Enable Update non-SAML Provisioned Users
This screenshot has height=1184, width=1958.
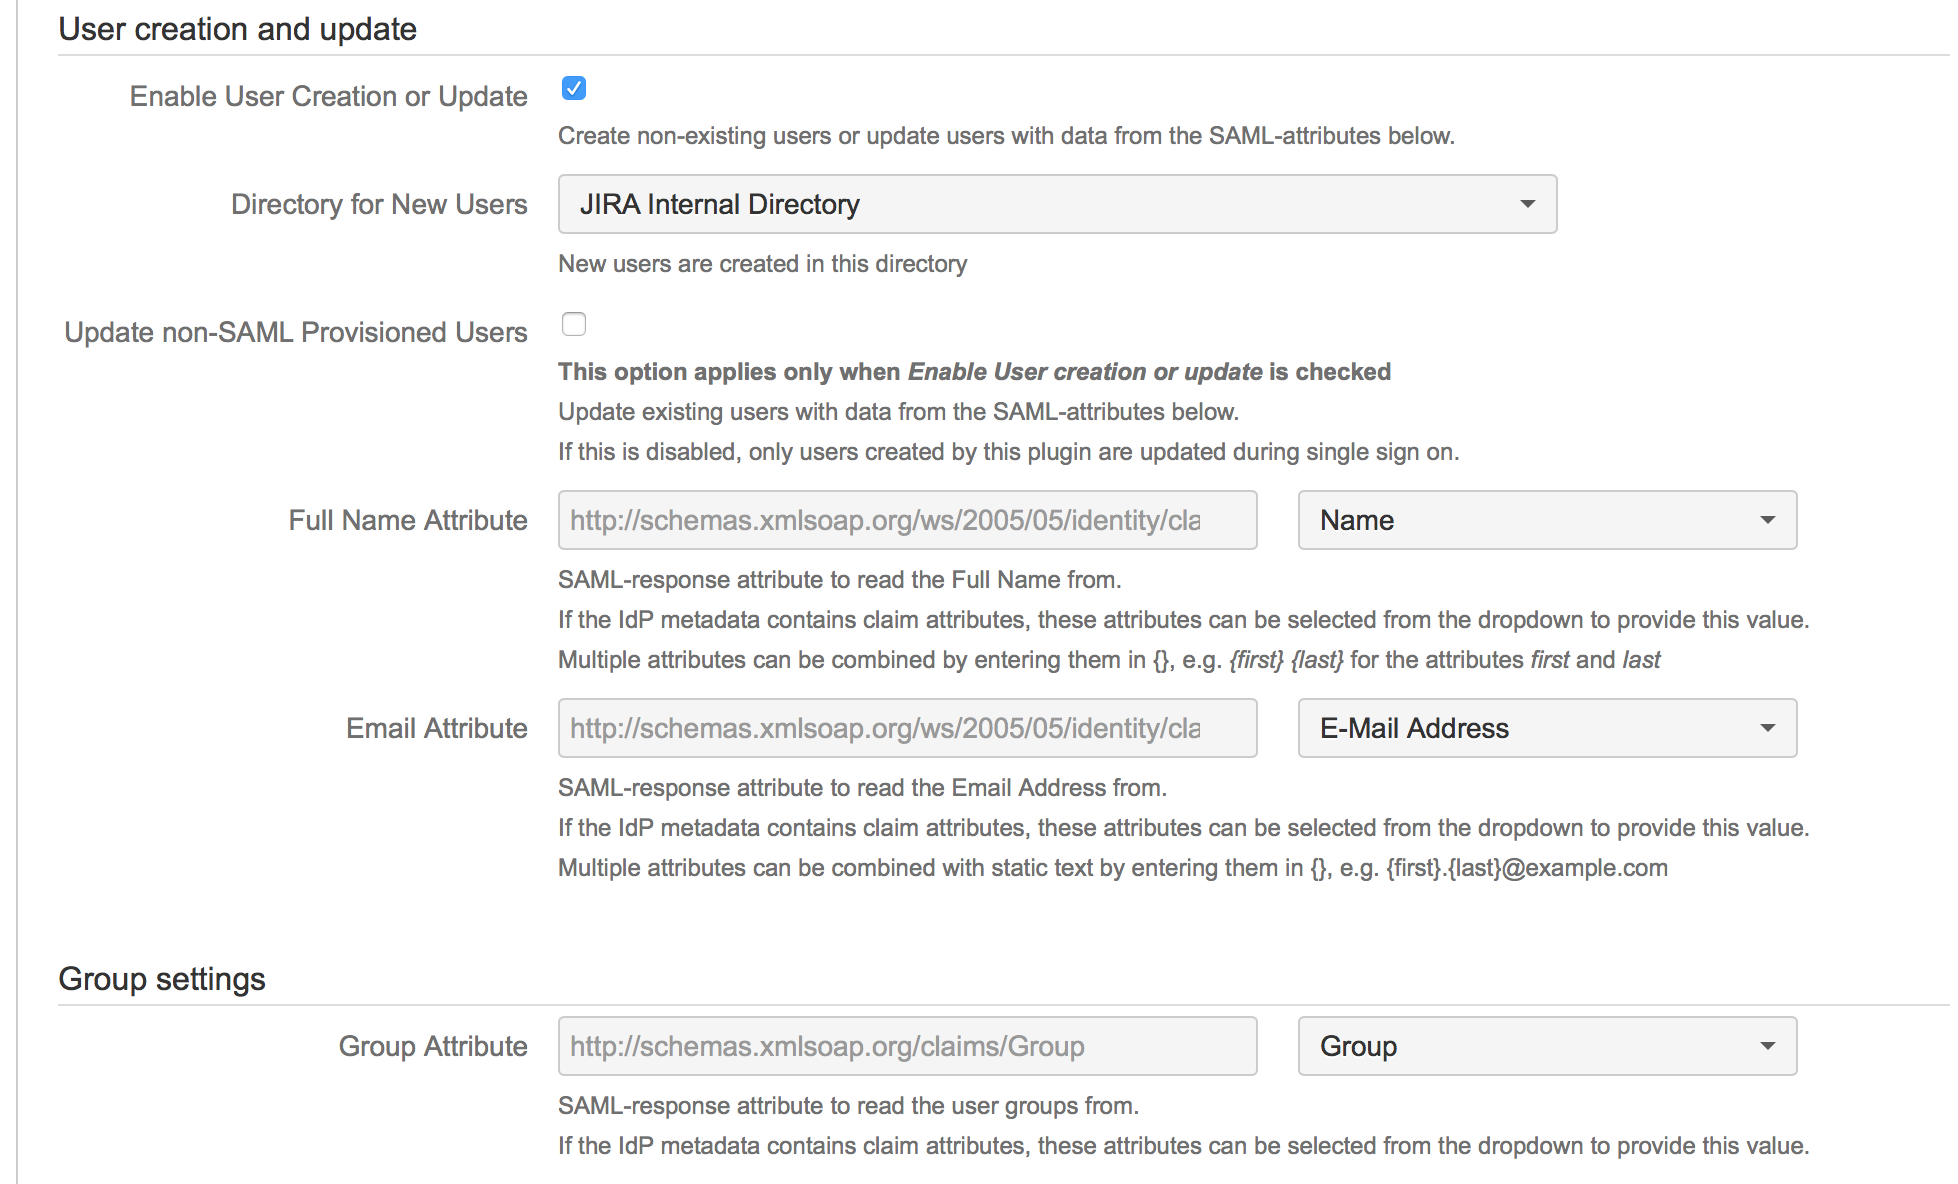574,324
